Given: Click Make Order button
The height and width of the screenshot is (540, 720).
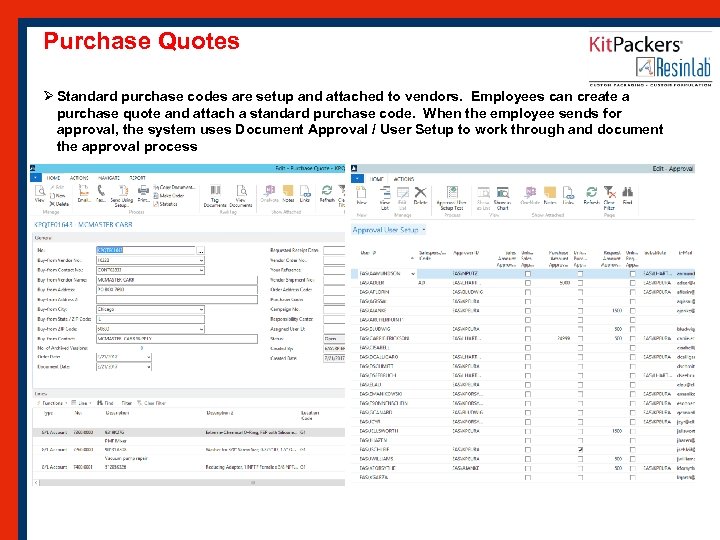Looking at the screenshot, I should pyautogui.click(x=169, y=196).
